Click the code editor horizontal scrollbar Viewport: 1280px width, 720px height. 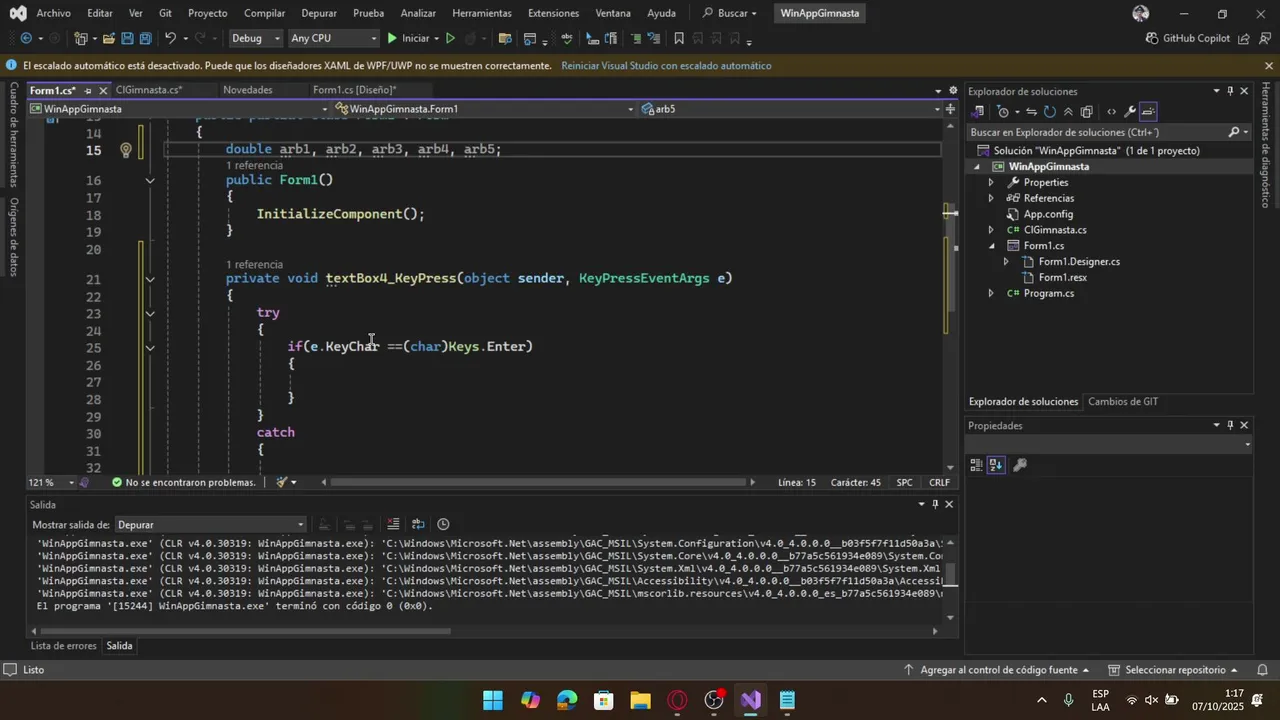(x=540, y=482)
